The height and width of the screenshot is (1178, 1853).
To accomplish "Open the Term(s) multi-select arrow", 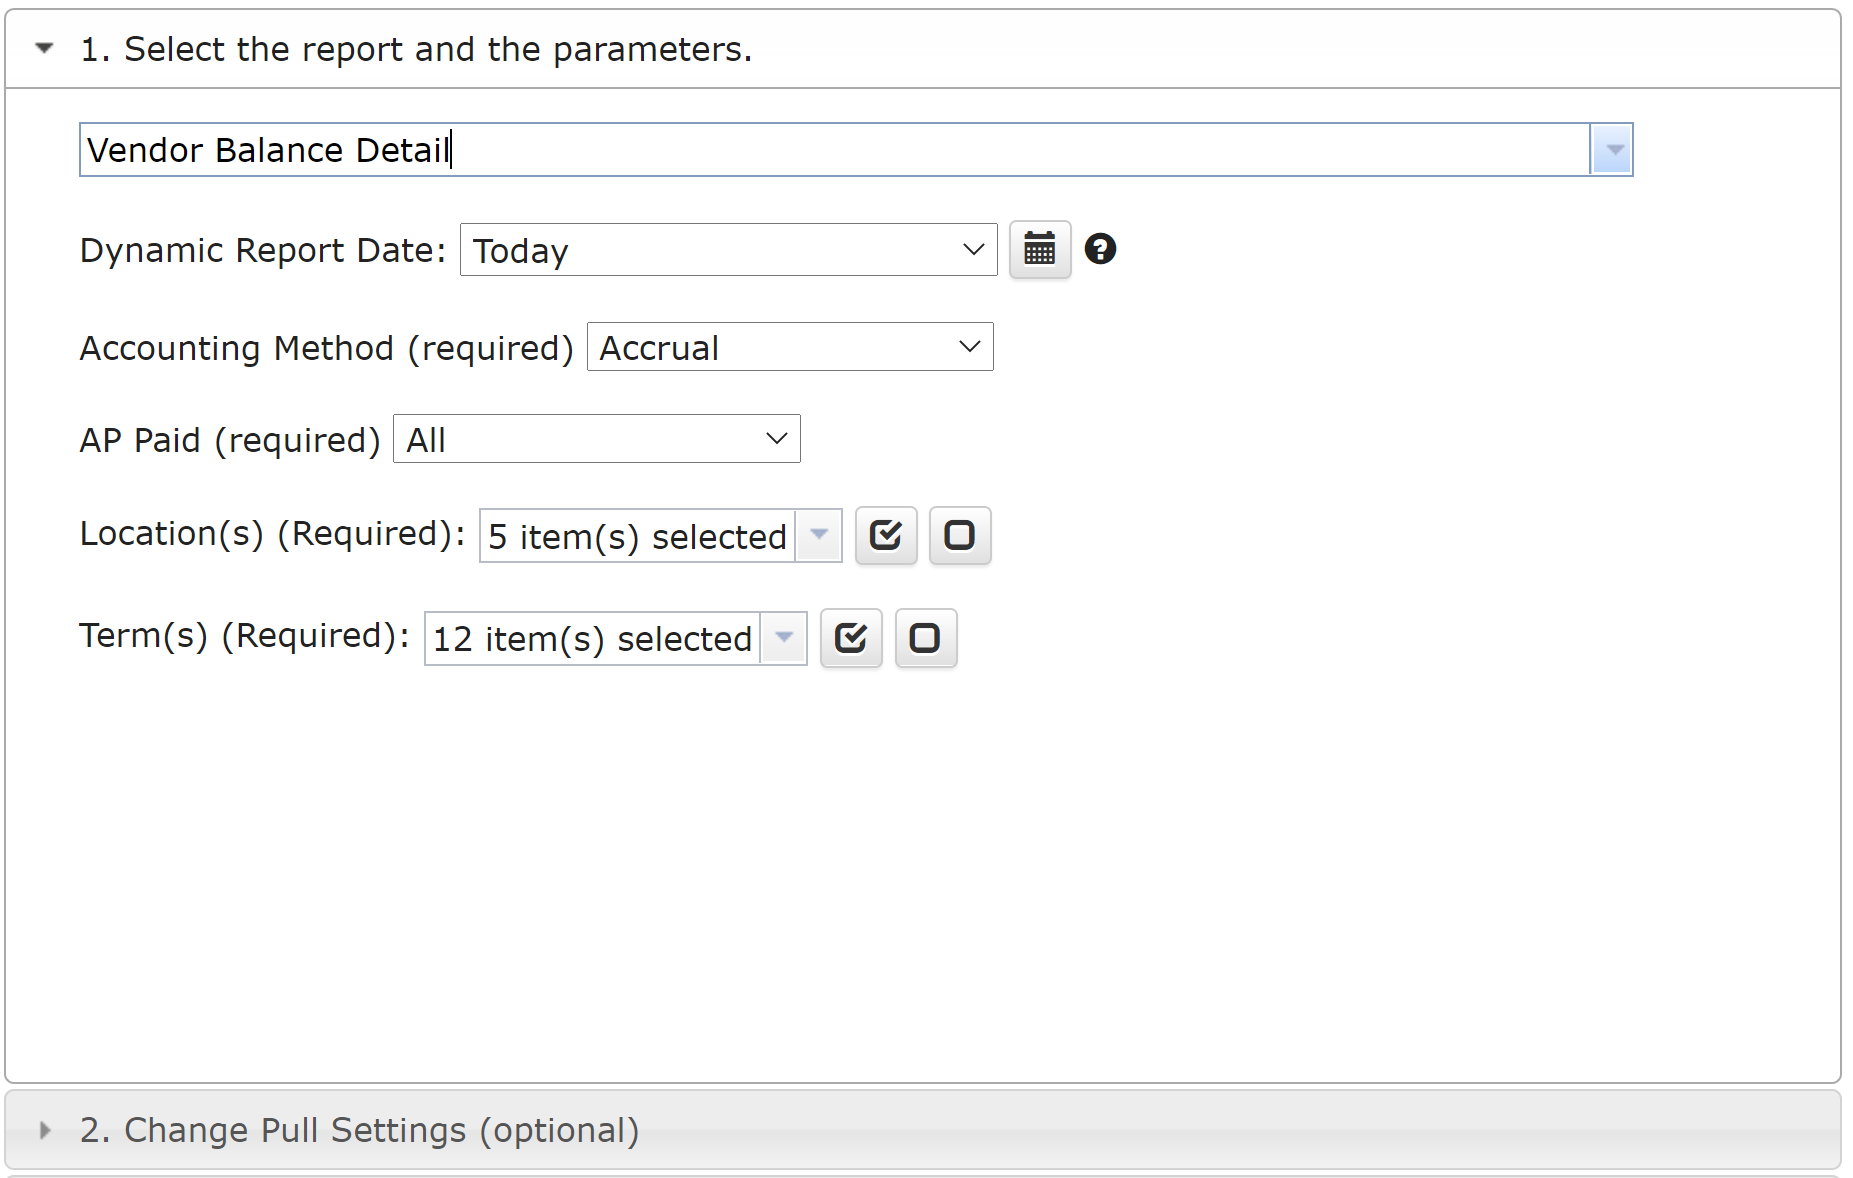I will [784, 638].
